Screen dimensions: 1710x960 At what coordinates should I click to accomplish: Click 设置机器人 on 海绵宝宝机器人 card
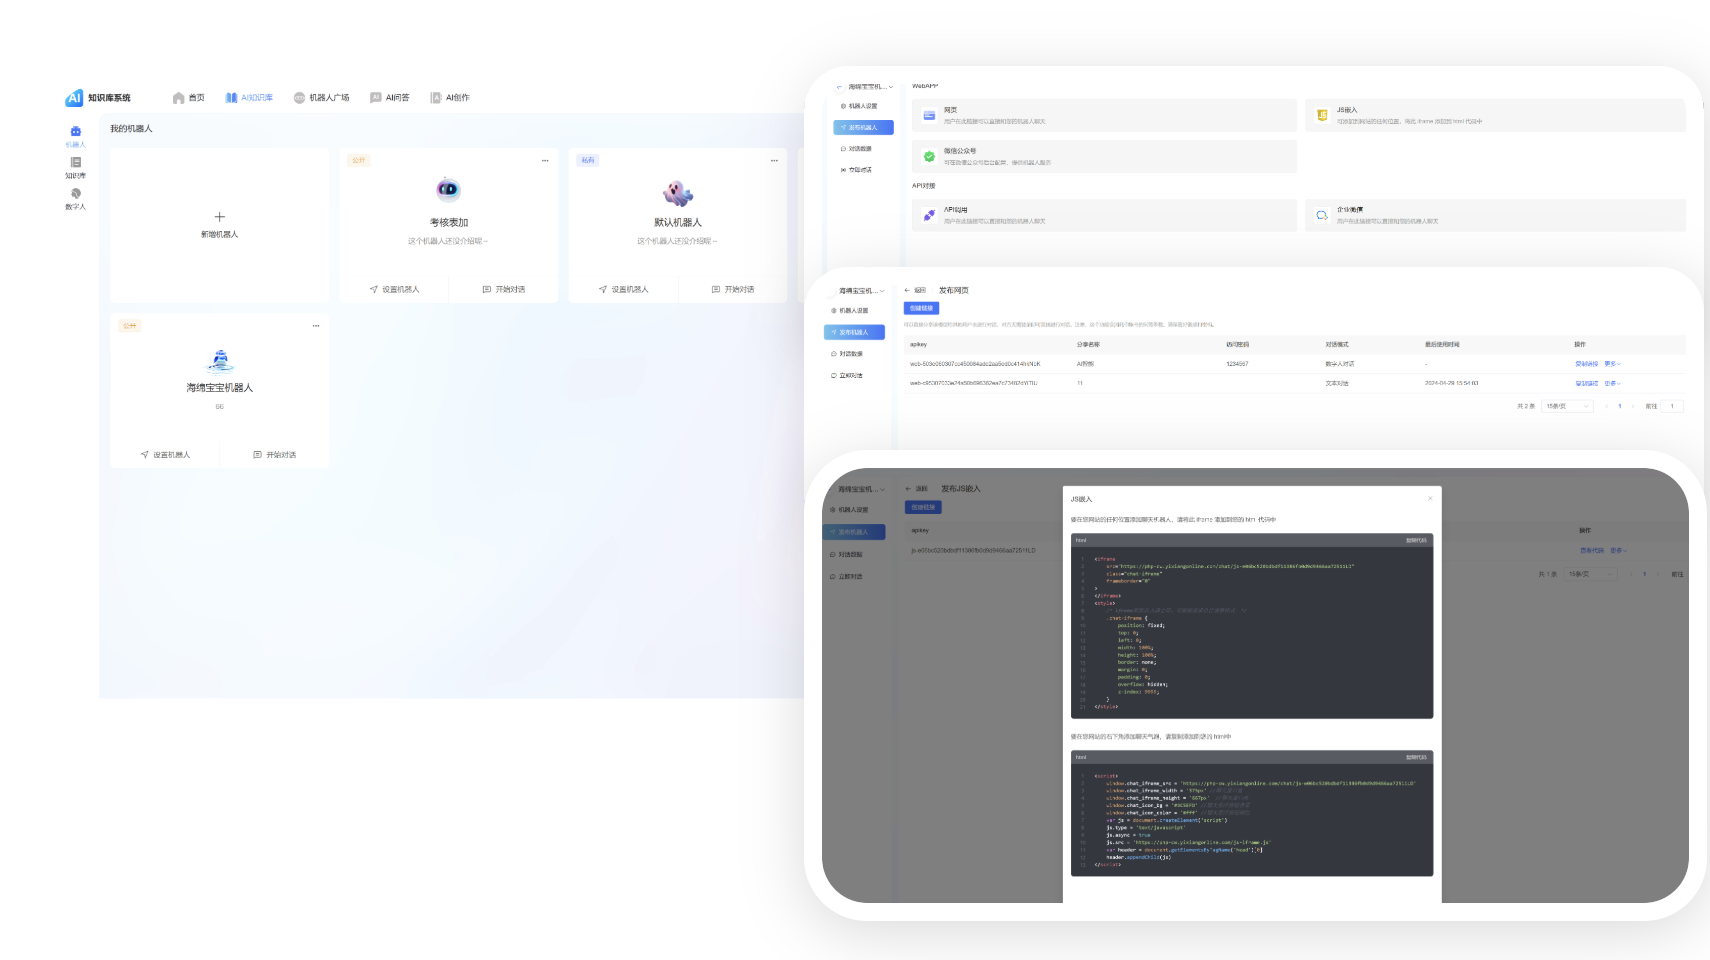click(165, 455)
